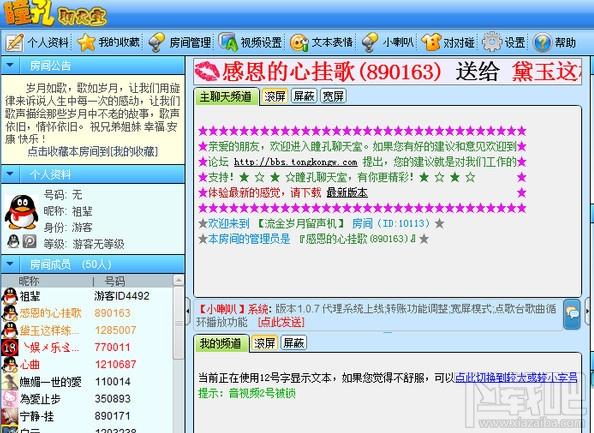
Task: Select member row 為愛止步 350893
Action: (87, 399)
